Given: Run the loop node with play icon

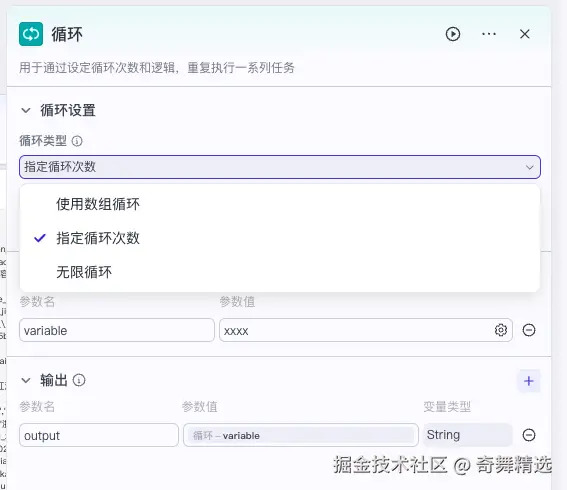Looking at the screenshot, I should (453, 34).
